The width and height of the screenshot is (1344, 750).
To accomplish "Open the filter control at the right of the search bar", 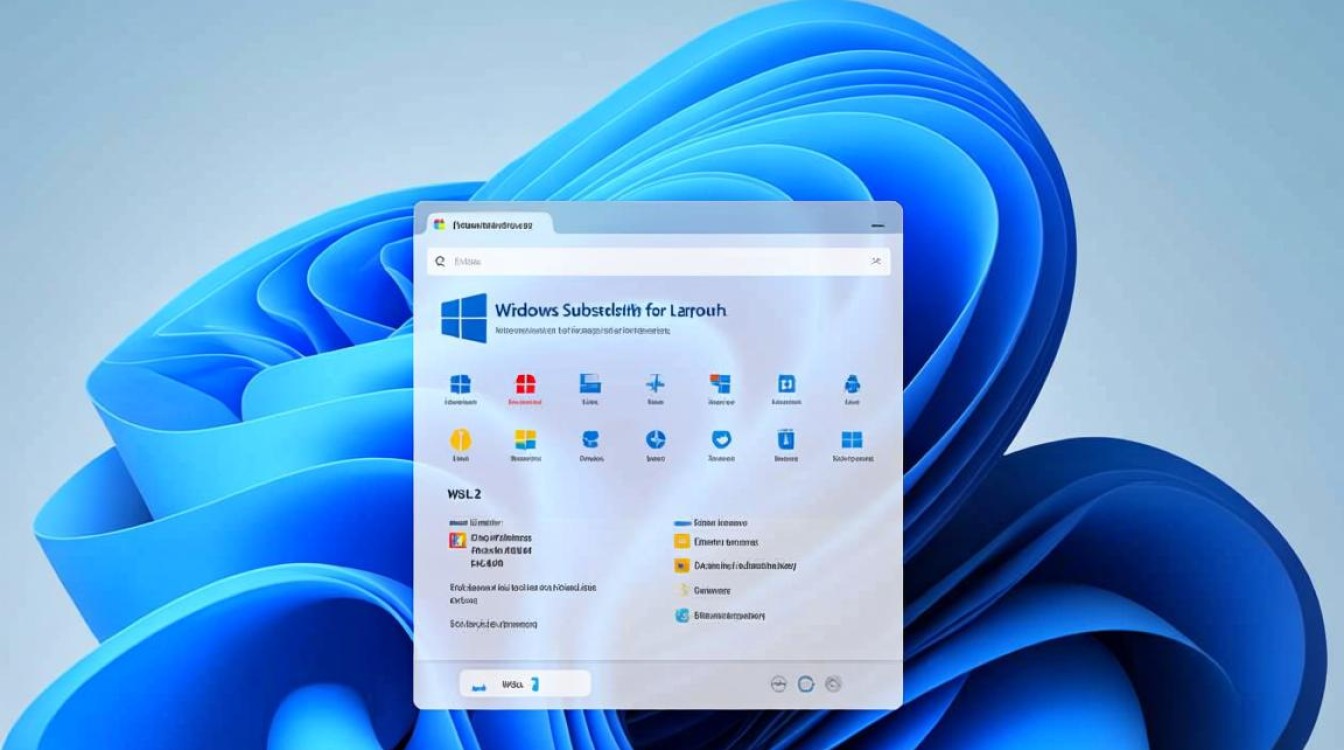I will click(x=874, y=261).
